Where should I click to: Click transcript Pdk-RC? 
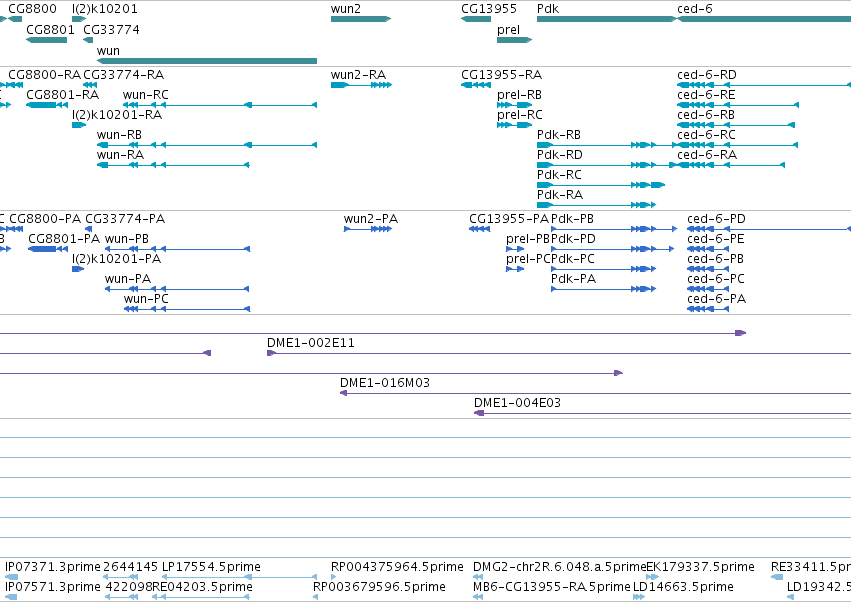coord(601,185)
